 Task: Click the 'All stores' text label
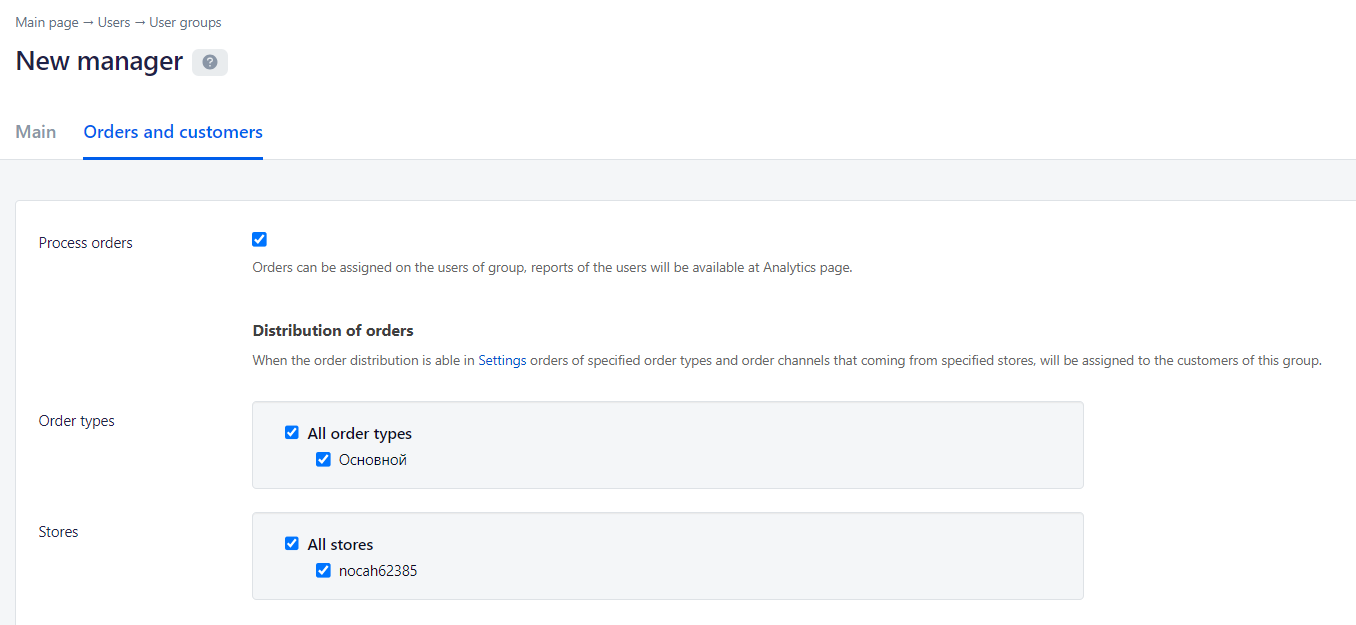coord(340,545)
